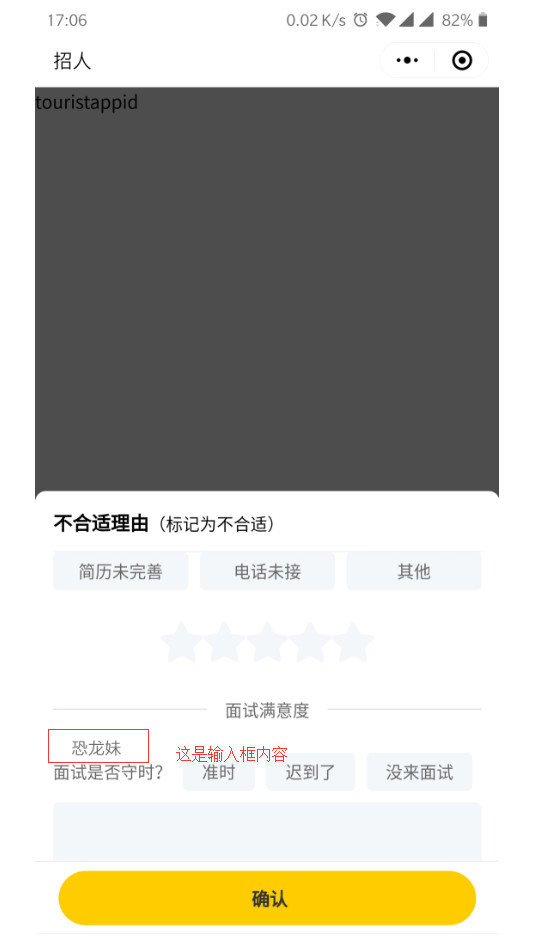The height and width of the screenshot is (942, 557).
Task: Tap the alarm clock status icon
Action: (361, 20)
